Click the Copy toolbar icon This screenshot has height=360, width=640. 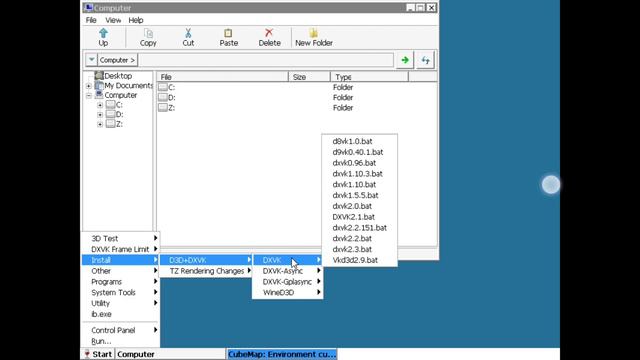pos(148,33)
